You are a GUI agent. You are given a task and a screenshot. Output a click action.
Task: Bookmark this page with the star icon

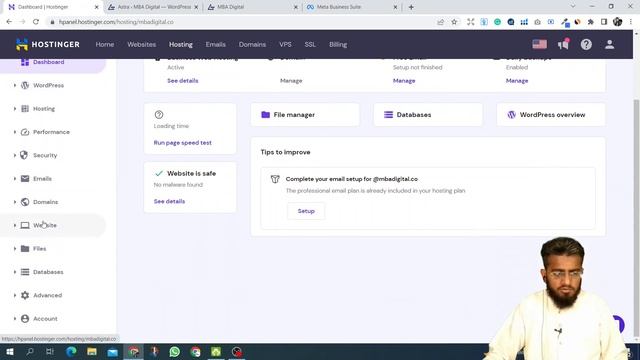click(454, 22)
